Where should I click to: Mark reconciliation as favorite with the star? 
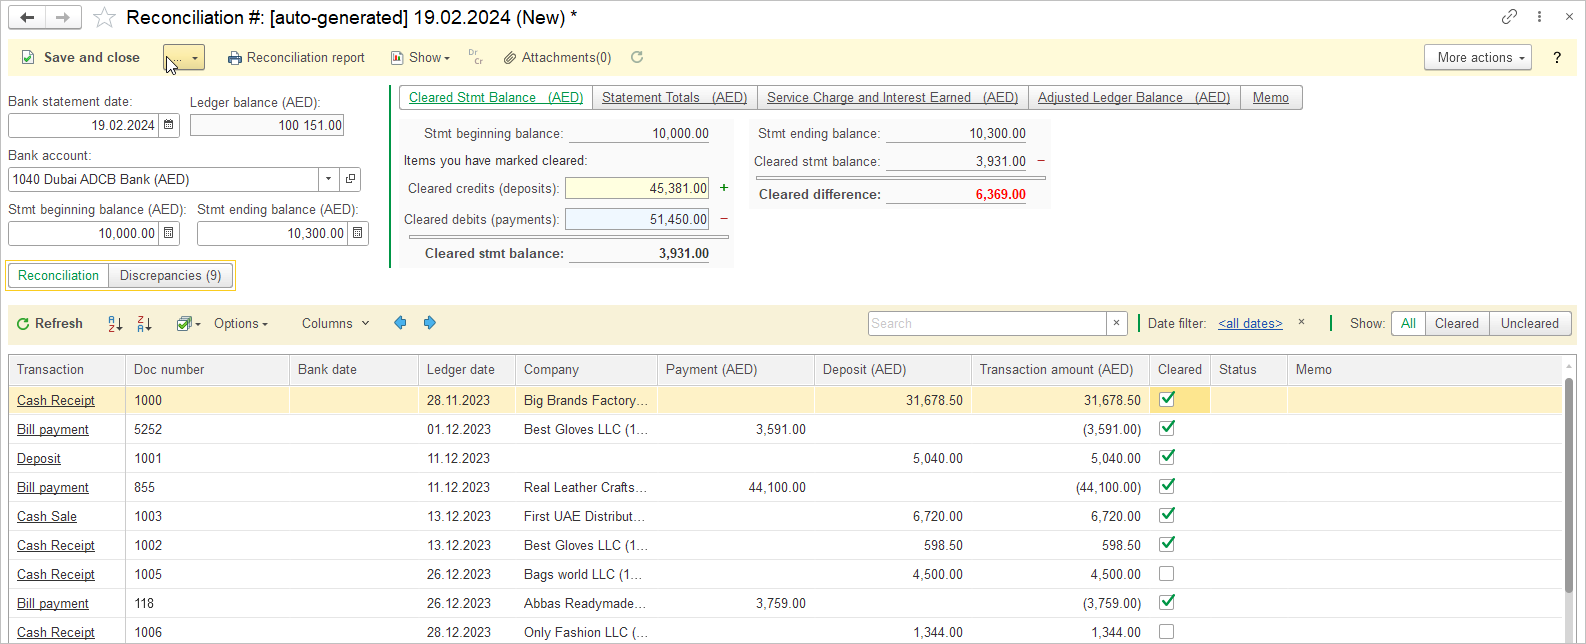click(x=104, y=18)
